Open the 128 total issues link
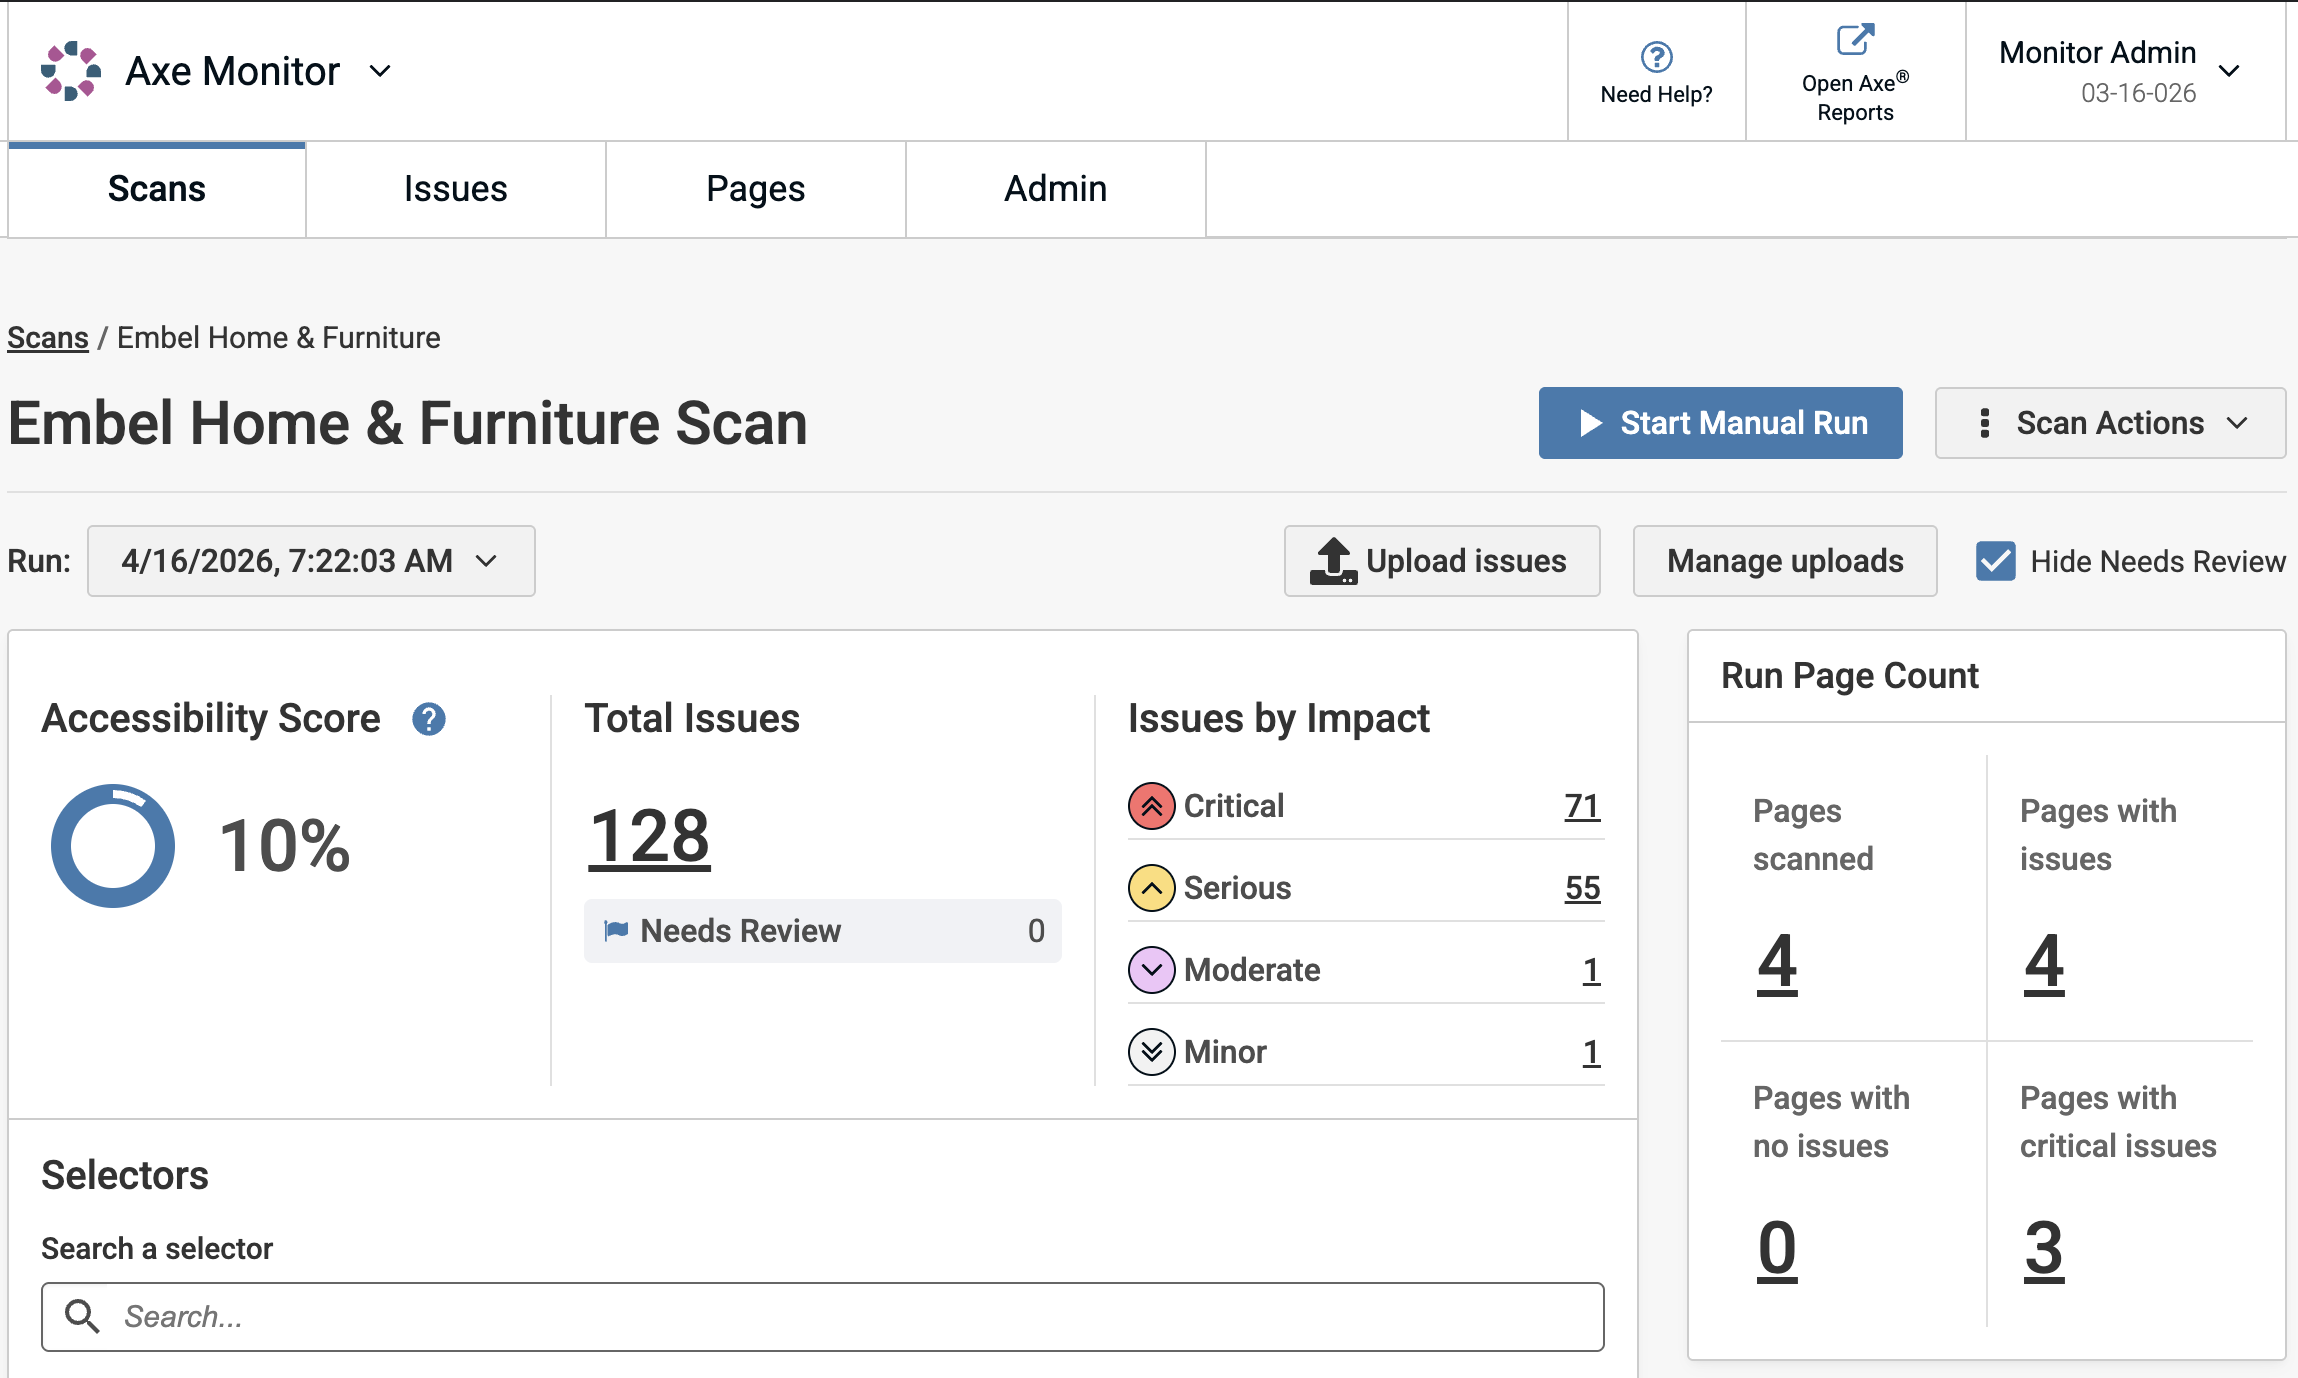The height and width of the screenshot is (1378, 2298). click(649, 837)
